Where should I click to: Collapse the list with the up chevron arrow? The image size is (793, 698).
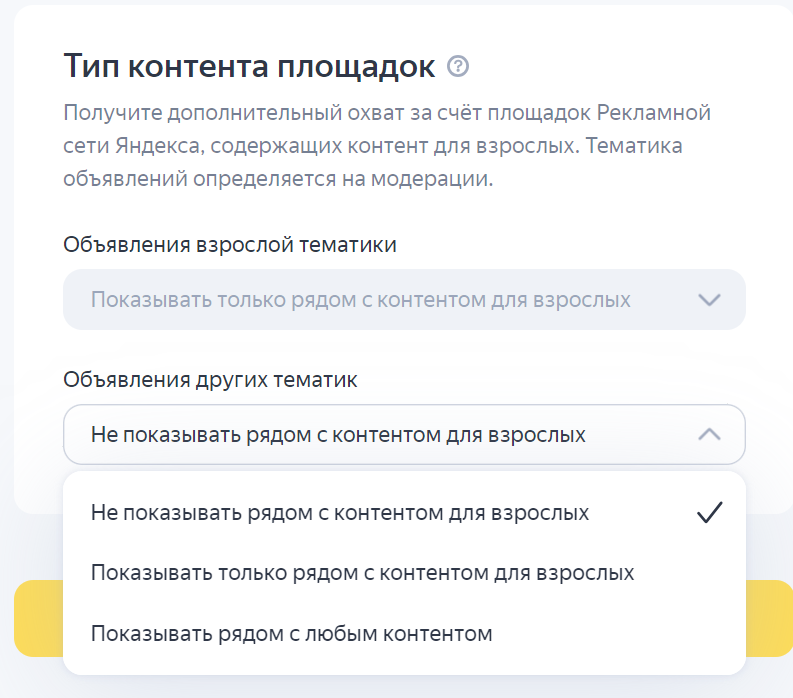click(x=709, y=434)
